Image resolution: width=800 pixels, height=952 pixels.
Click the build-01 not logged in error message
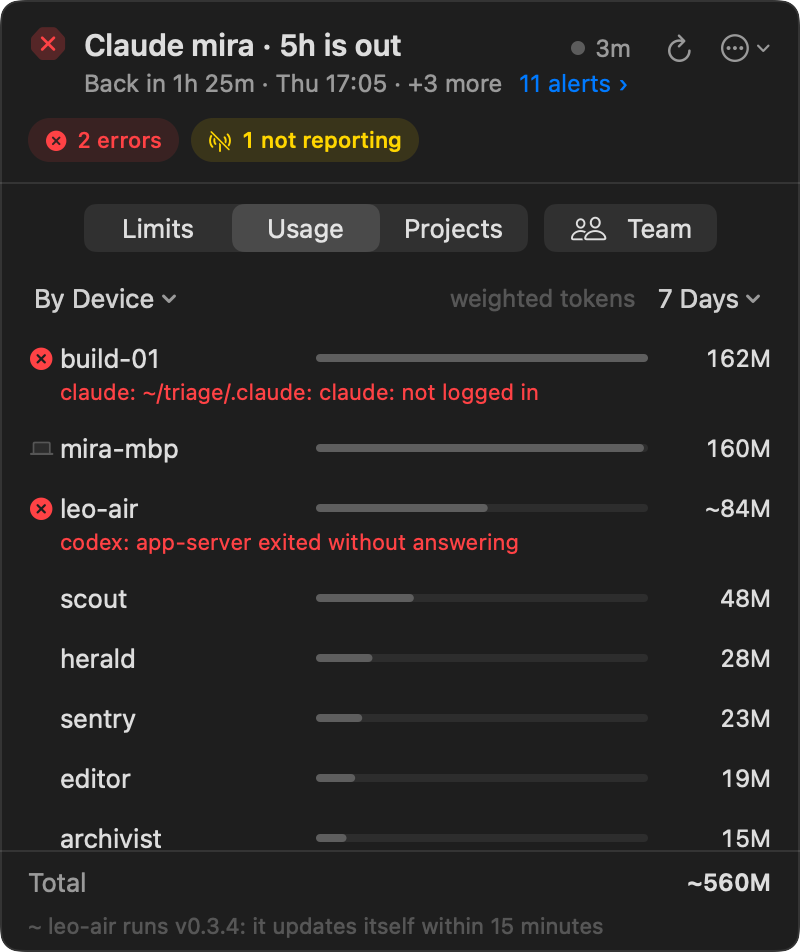click(299, 393)
